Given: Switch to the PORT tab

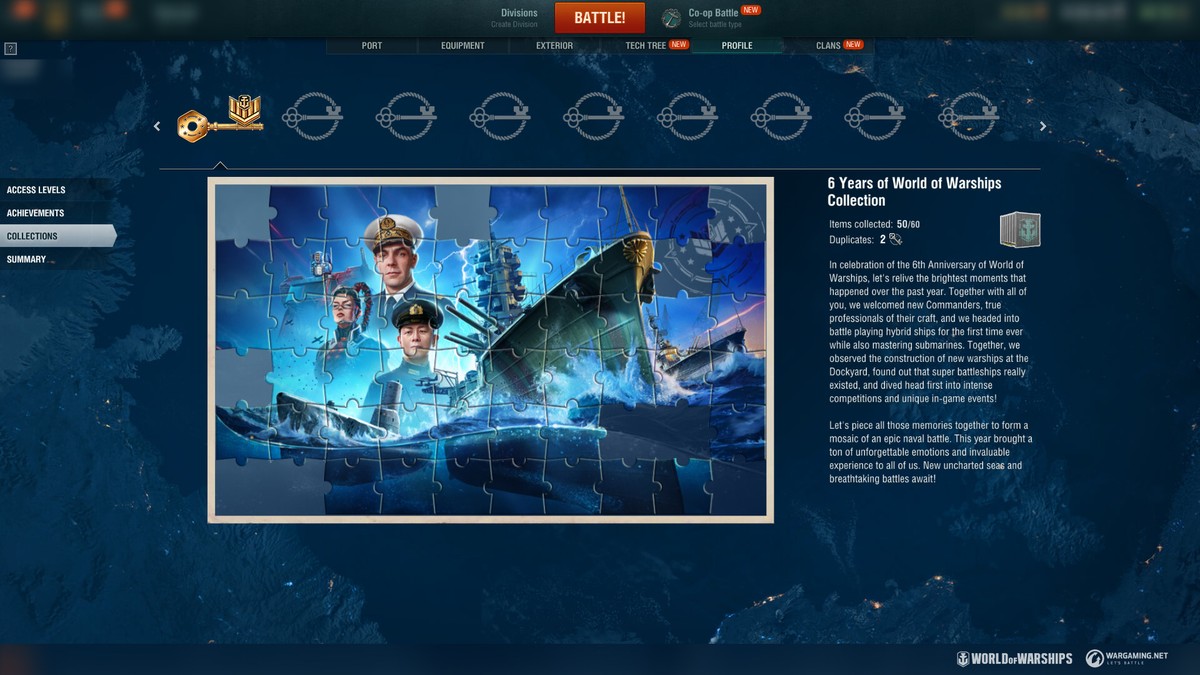Looking at the screenshot, I should point(372,45).
